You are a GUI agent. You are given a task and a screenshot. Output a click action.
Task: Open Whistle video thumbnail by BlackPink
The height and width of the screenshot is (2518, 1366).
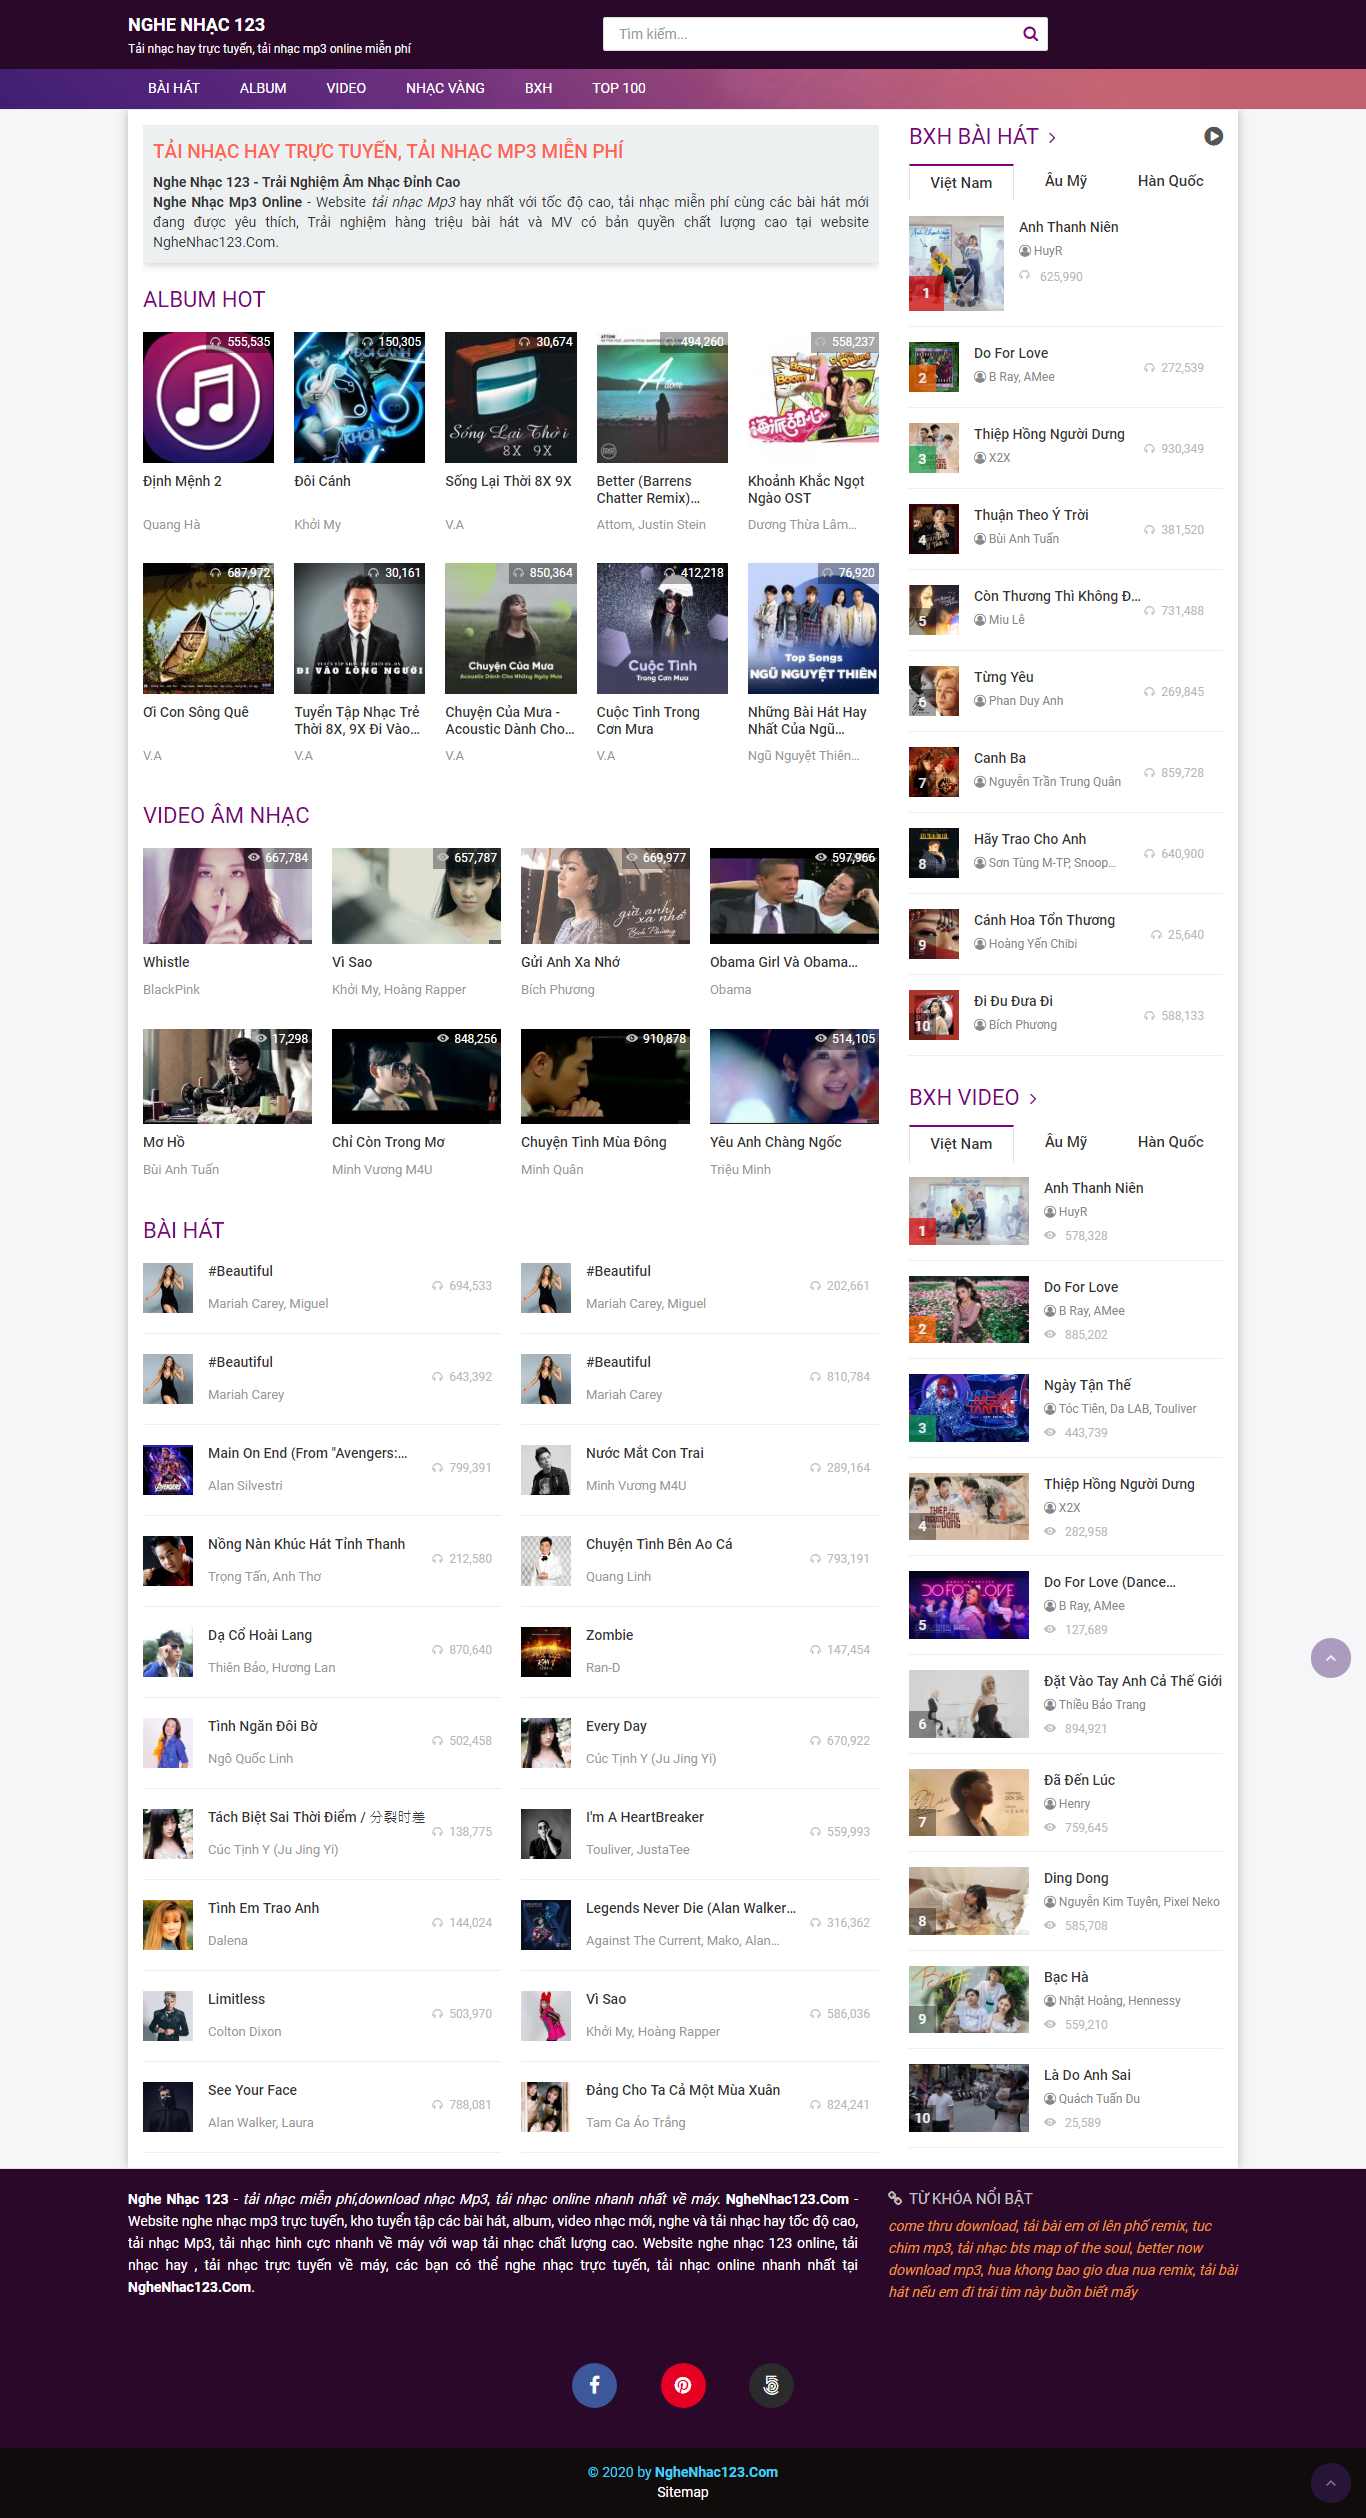pyautogui.click(x=227, y=895)
